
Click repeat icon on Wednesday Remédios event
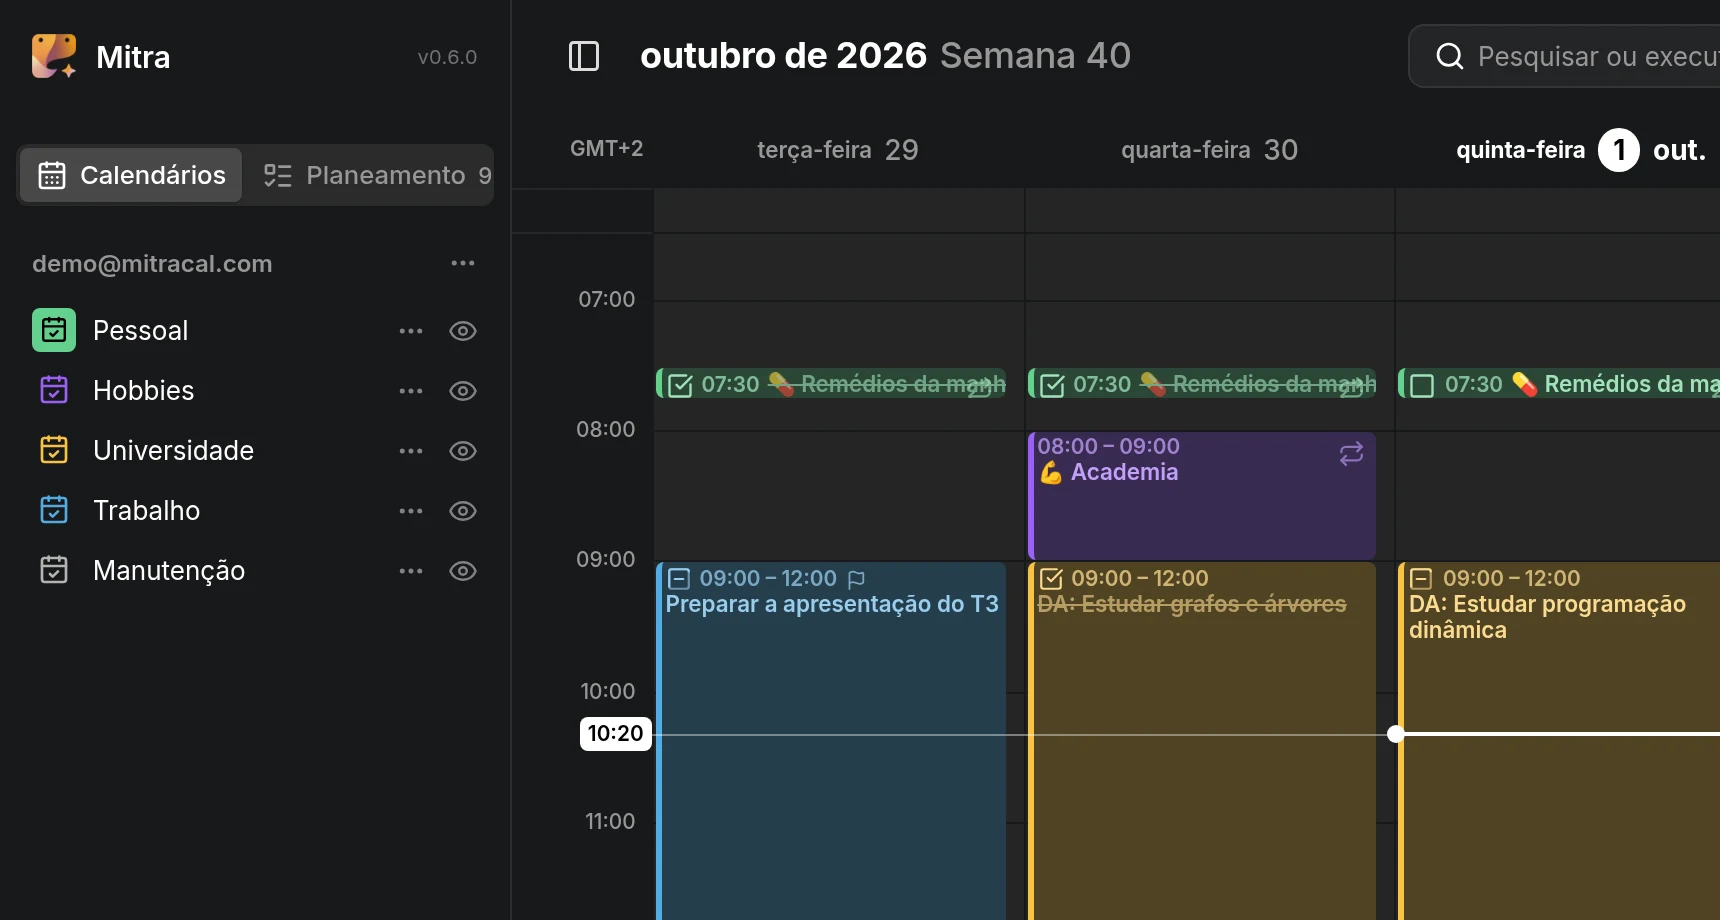(x=1352, y=388)
